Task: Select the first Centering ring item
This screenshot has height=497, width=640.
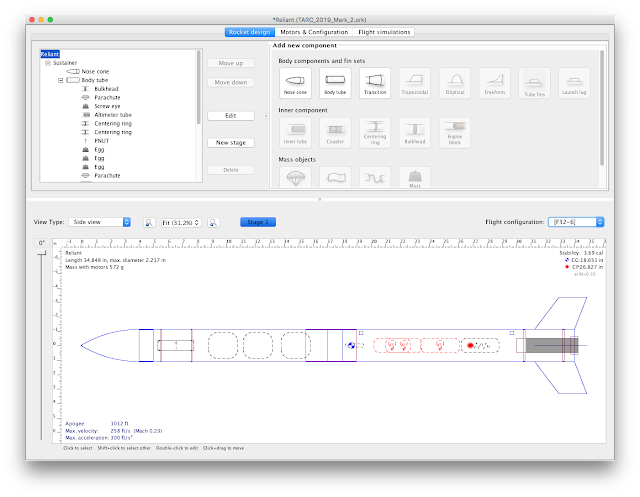Action: (113, 124)
